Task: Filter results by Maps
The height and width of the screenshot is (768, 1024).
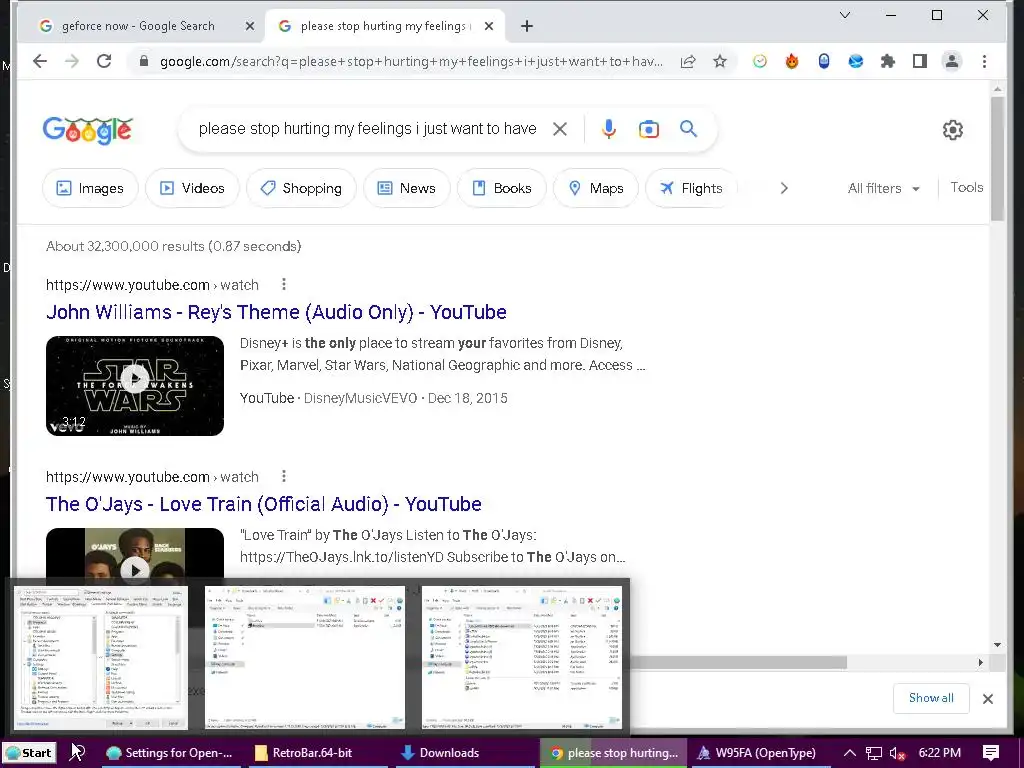Action: coord(596,188)
